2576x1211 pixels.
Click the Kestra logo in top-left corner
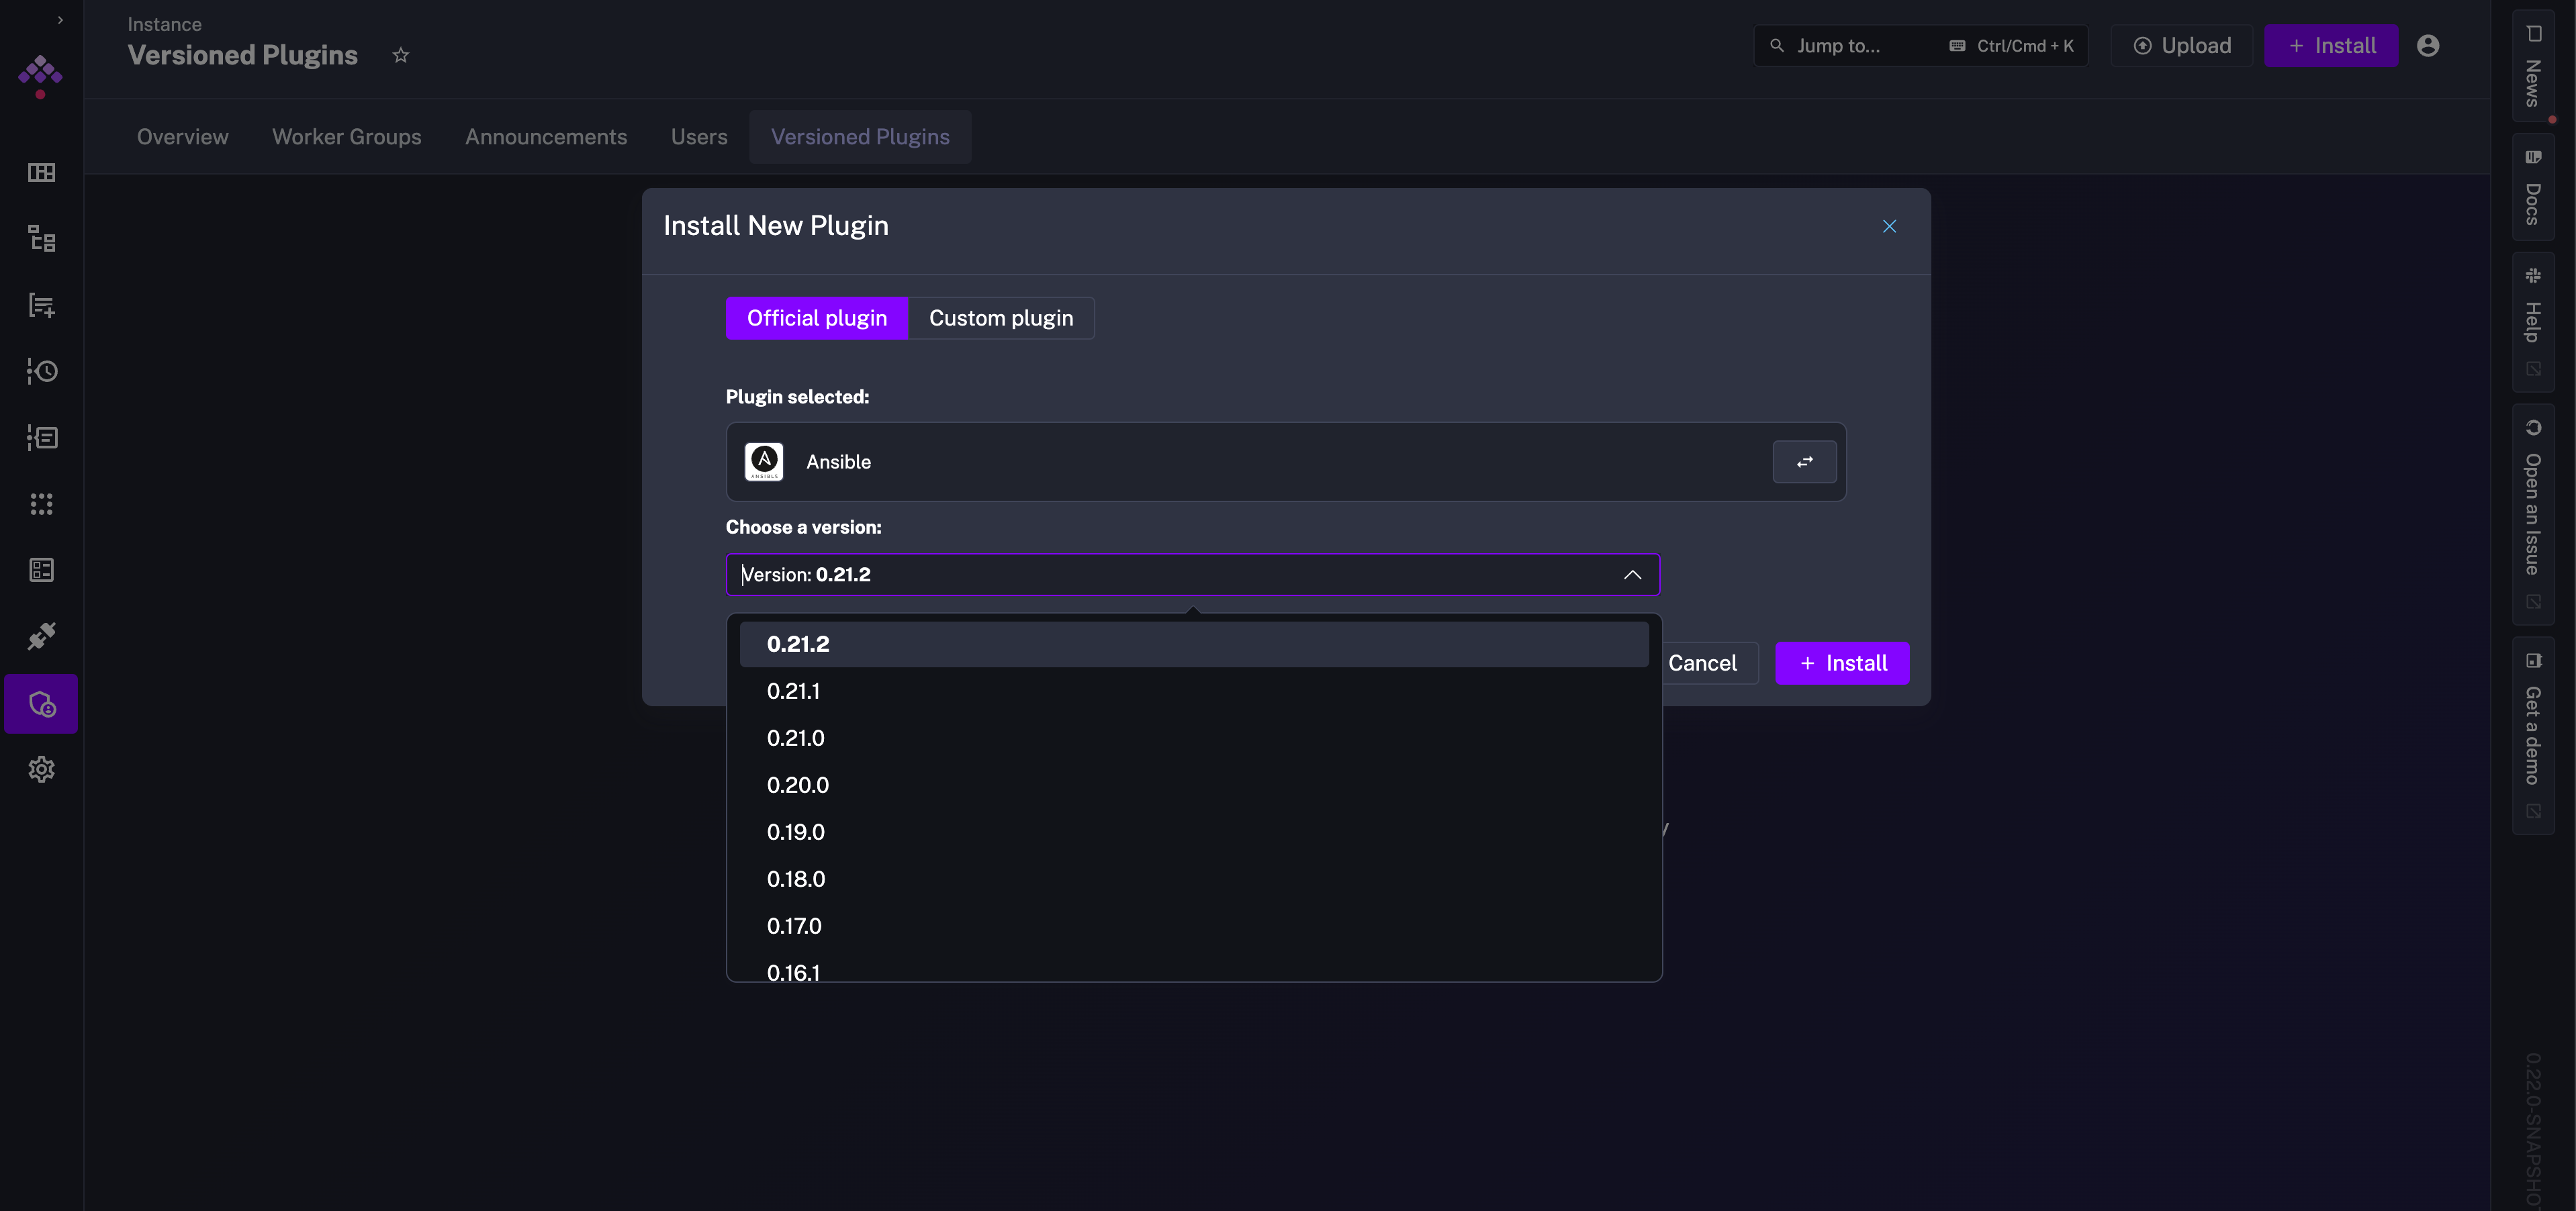pos(40,76)
